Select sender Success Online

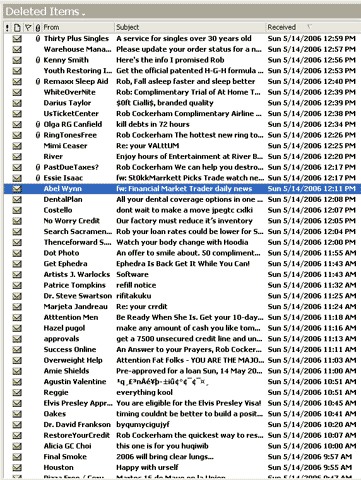(x=70, y=349)
